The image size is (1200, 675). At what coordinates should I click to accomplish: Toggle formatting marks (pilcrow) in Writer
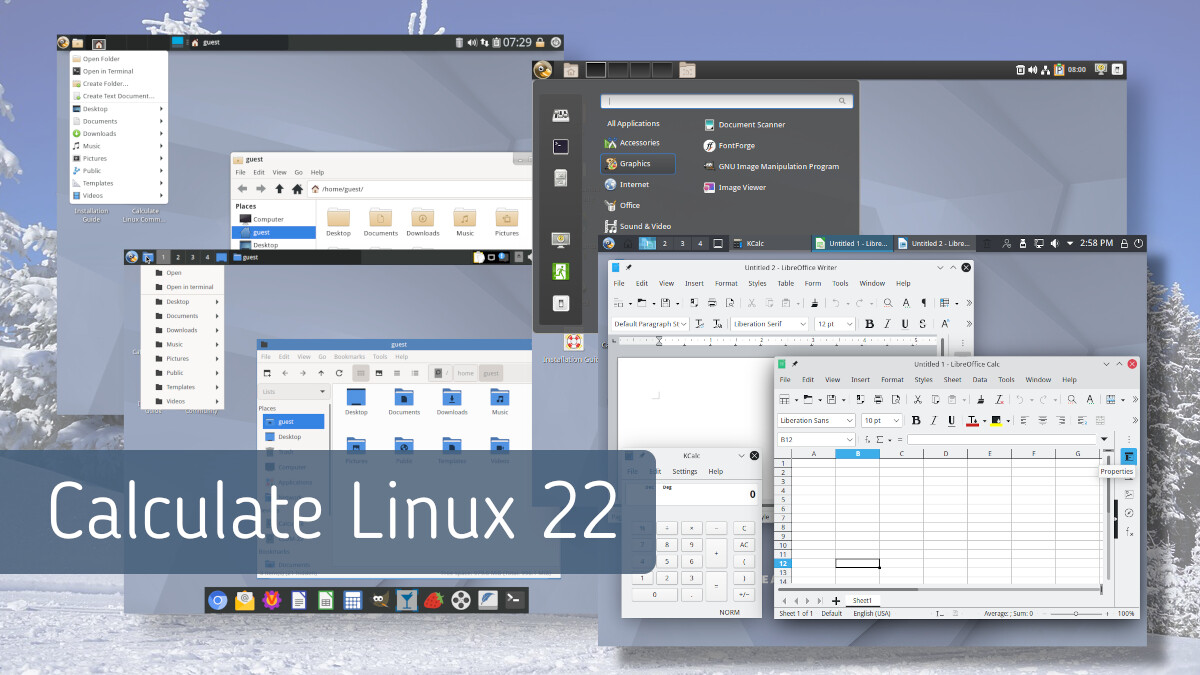click(x=923, y=302)
